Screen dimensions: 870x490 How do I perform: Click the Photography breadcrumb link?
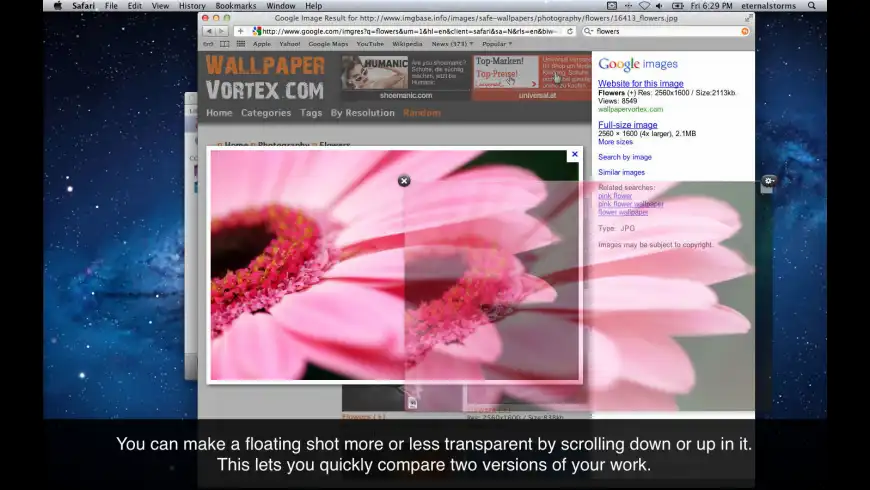point(284,145)
